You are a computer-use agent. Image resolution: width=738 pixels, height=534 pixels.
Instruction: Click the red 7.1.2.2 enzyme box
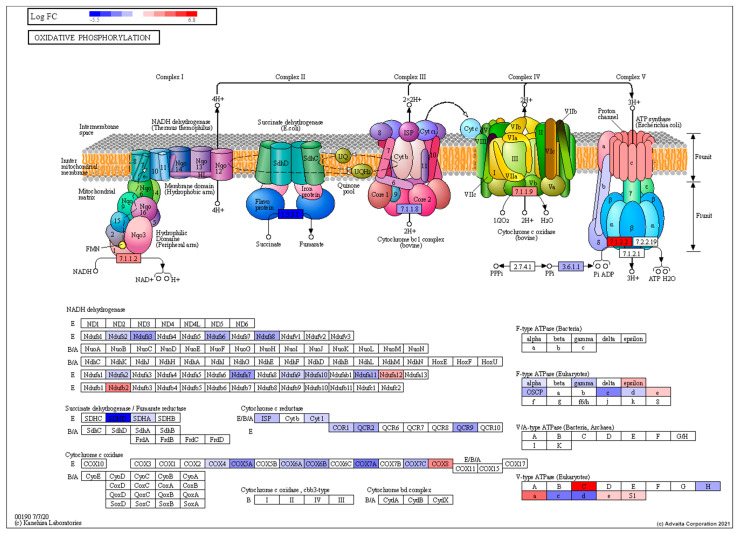pos(618,242)
